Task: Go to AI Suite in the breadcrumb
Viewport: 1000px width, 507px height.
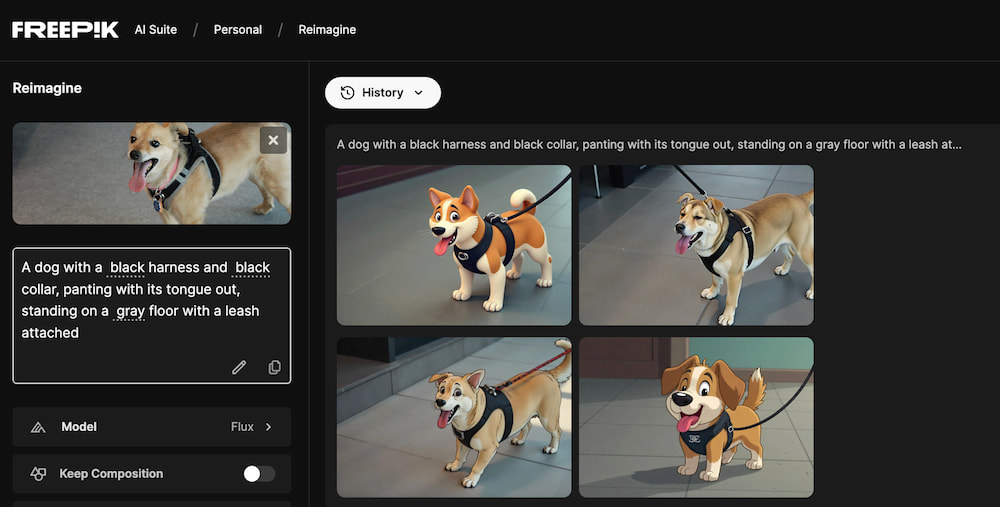Action: click(x=156, y=30)
